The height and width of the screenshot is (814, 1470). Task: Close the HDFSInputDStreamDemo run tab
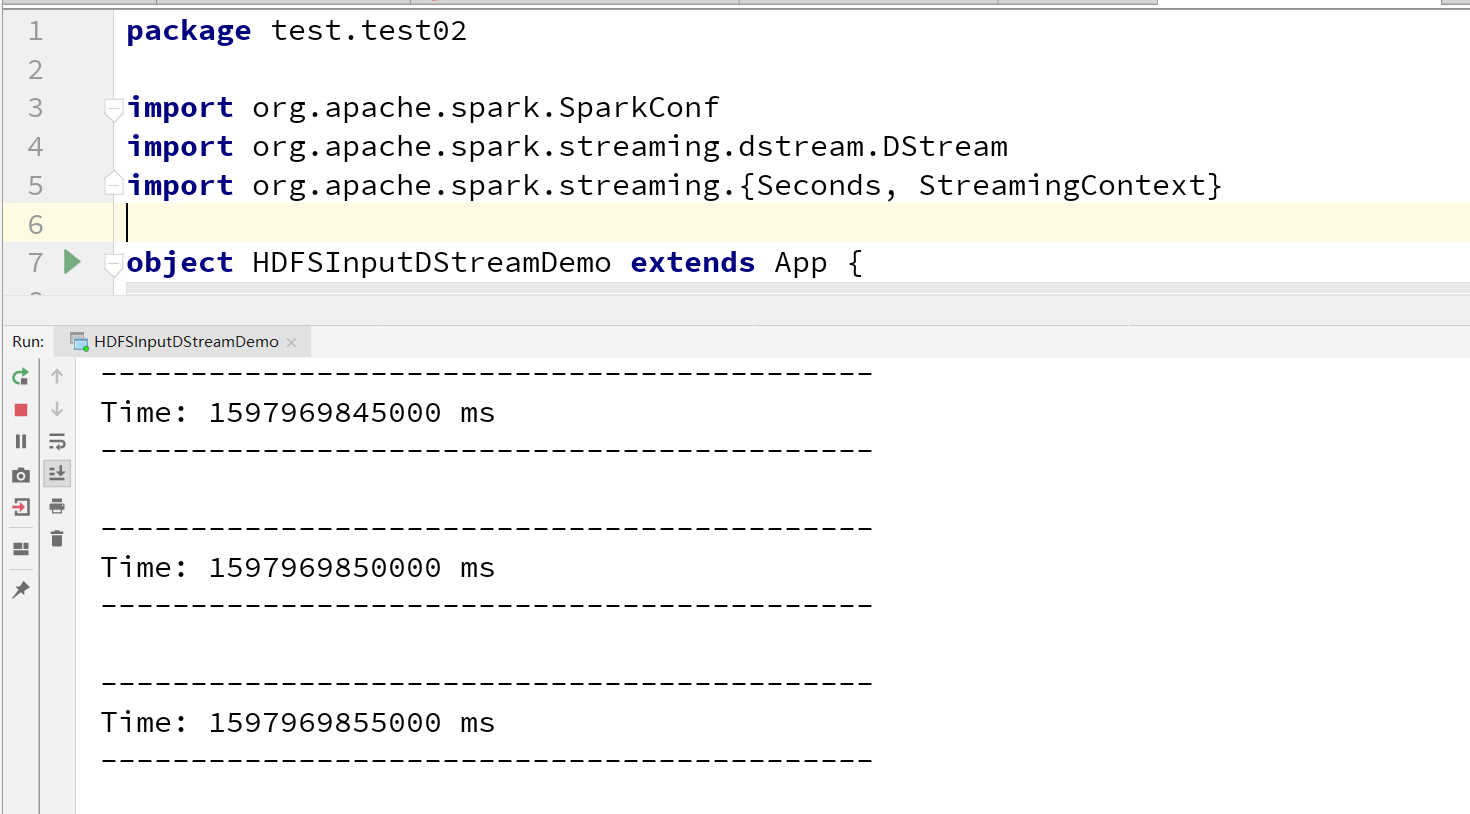click(x=291, y=342)
